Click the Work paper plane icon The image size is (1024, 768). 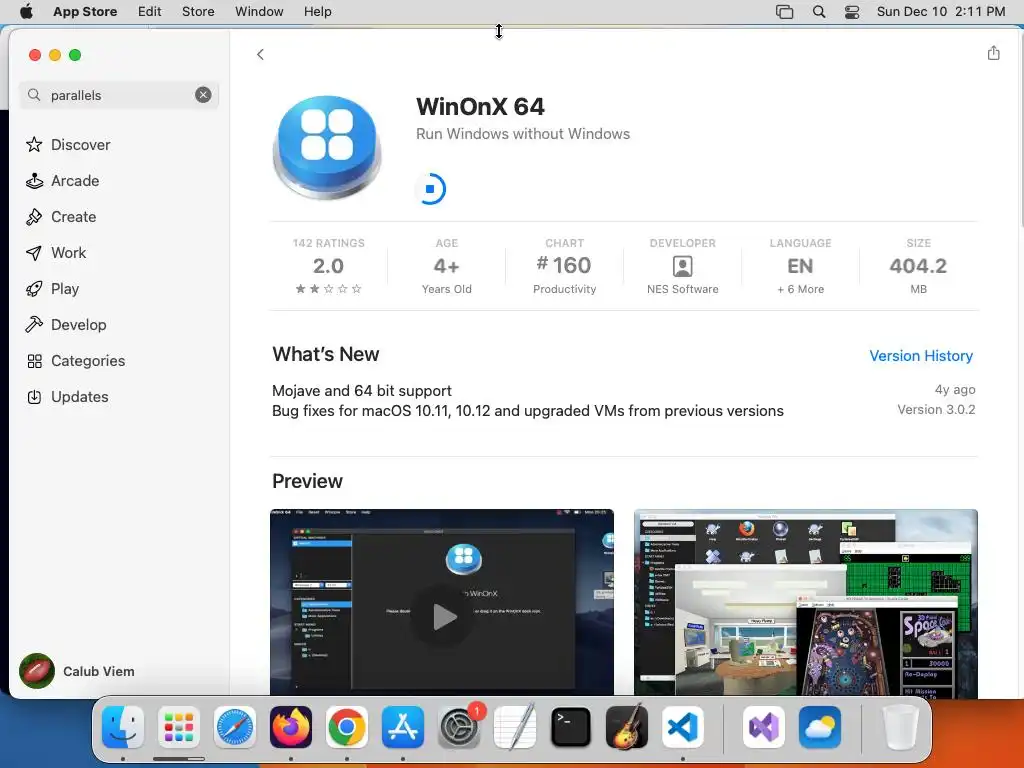pyautogui.click(x=34, y=253)
